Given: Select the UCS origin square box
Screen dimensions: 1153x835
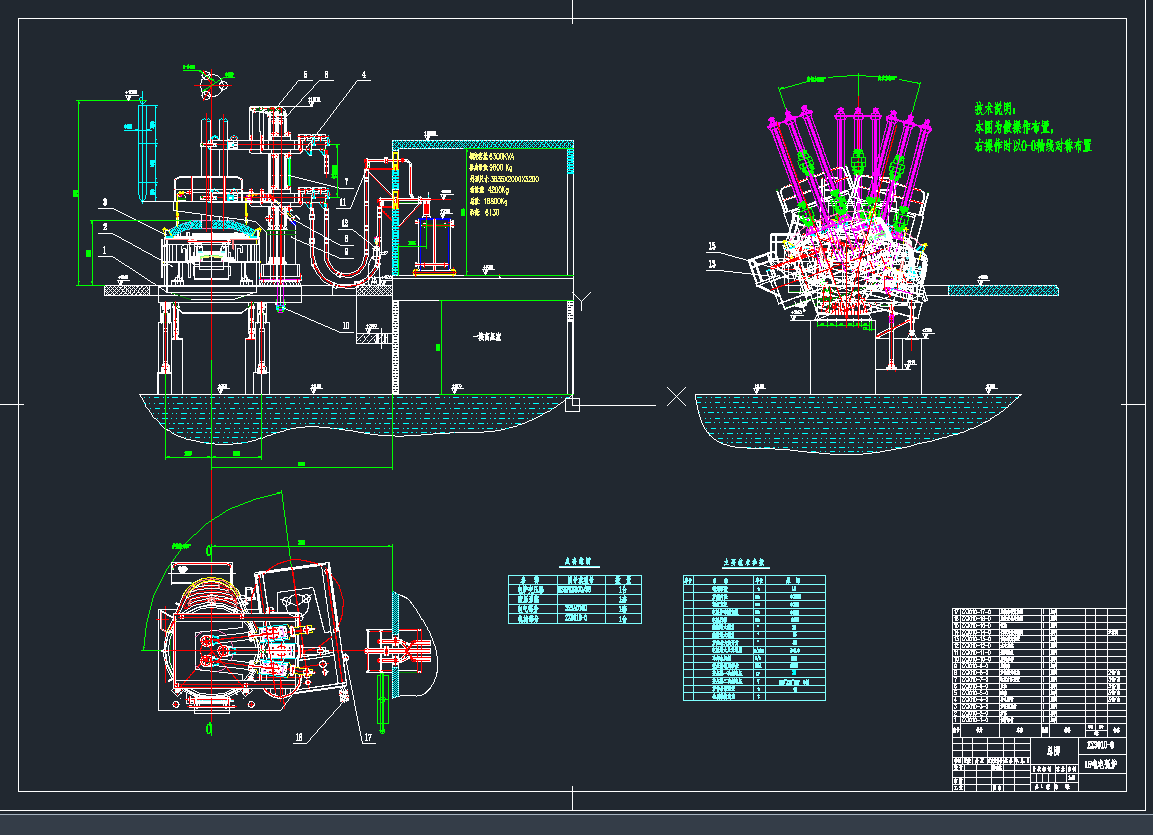Looking at the screenshot, I should click(x=571, y=404).
